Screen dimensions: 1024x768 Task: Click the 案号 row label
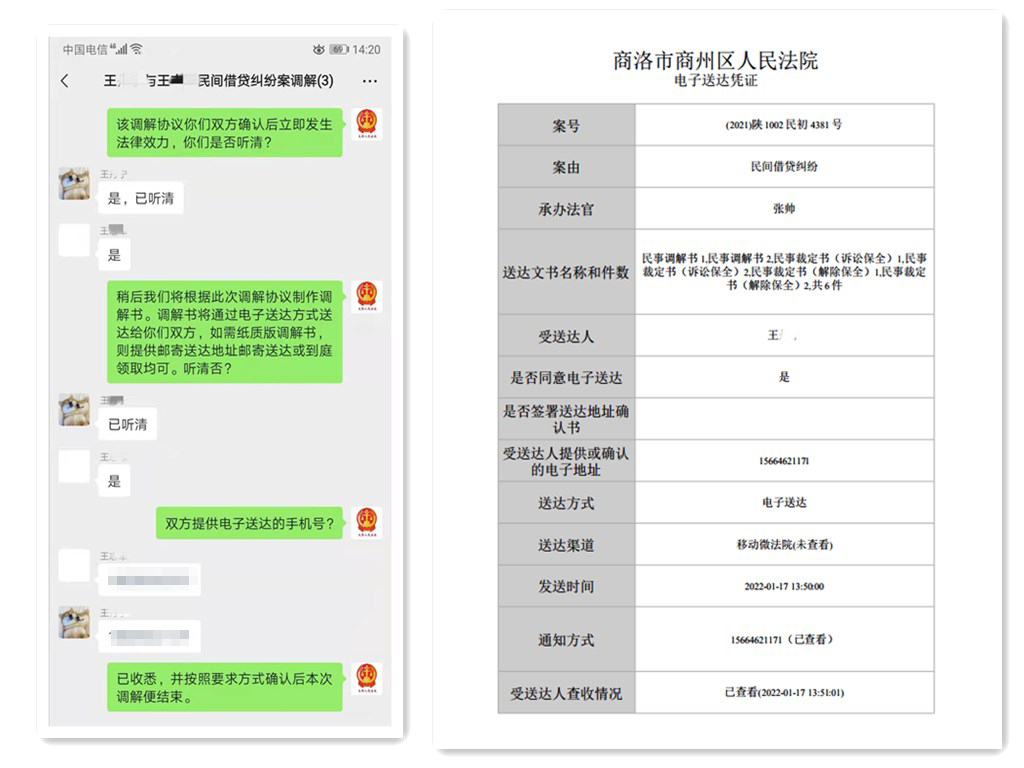point(566,125)
